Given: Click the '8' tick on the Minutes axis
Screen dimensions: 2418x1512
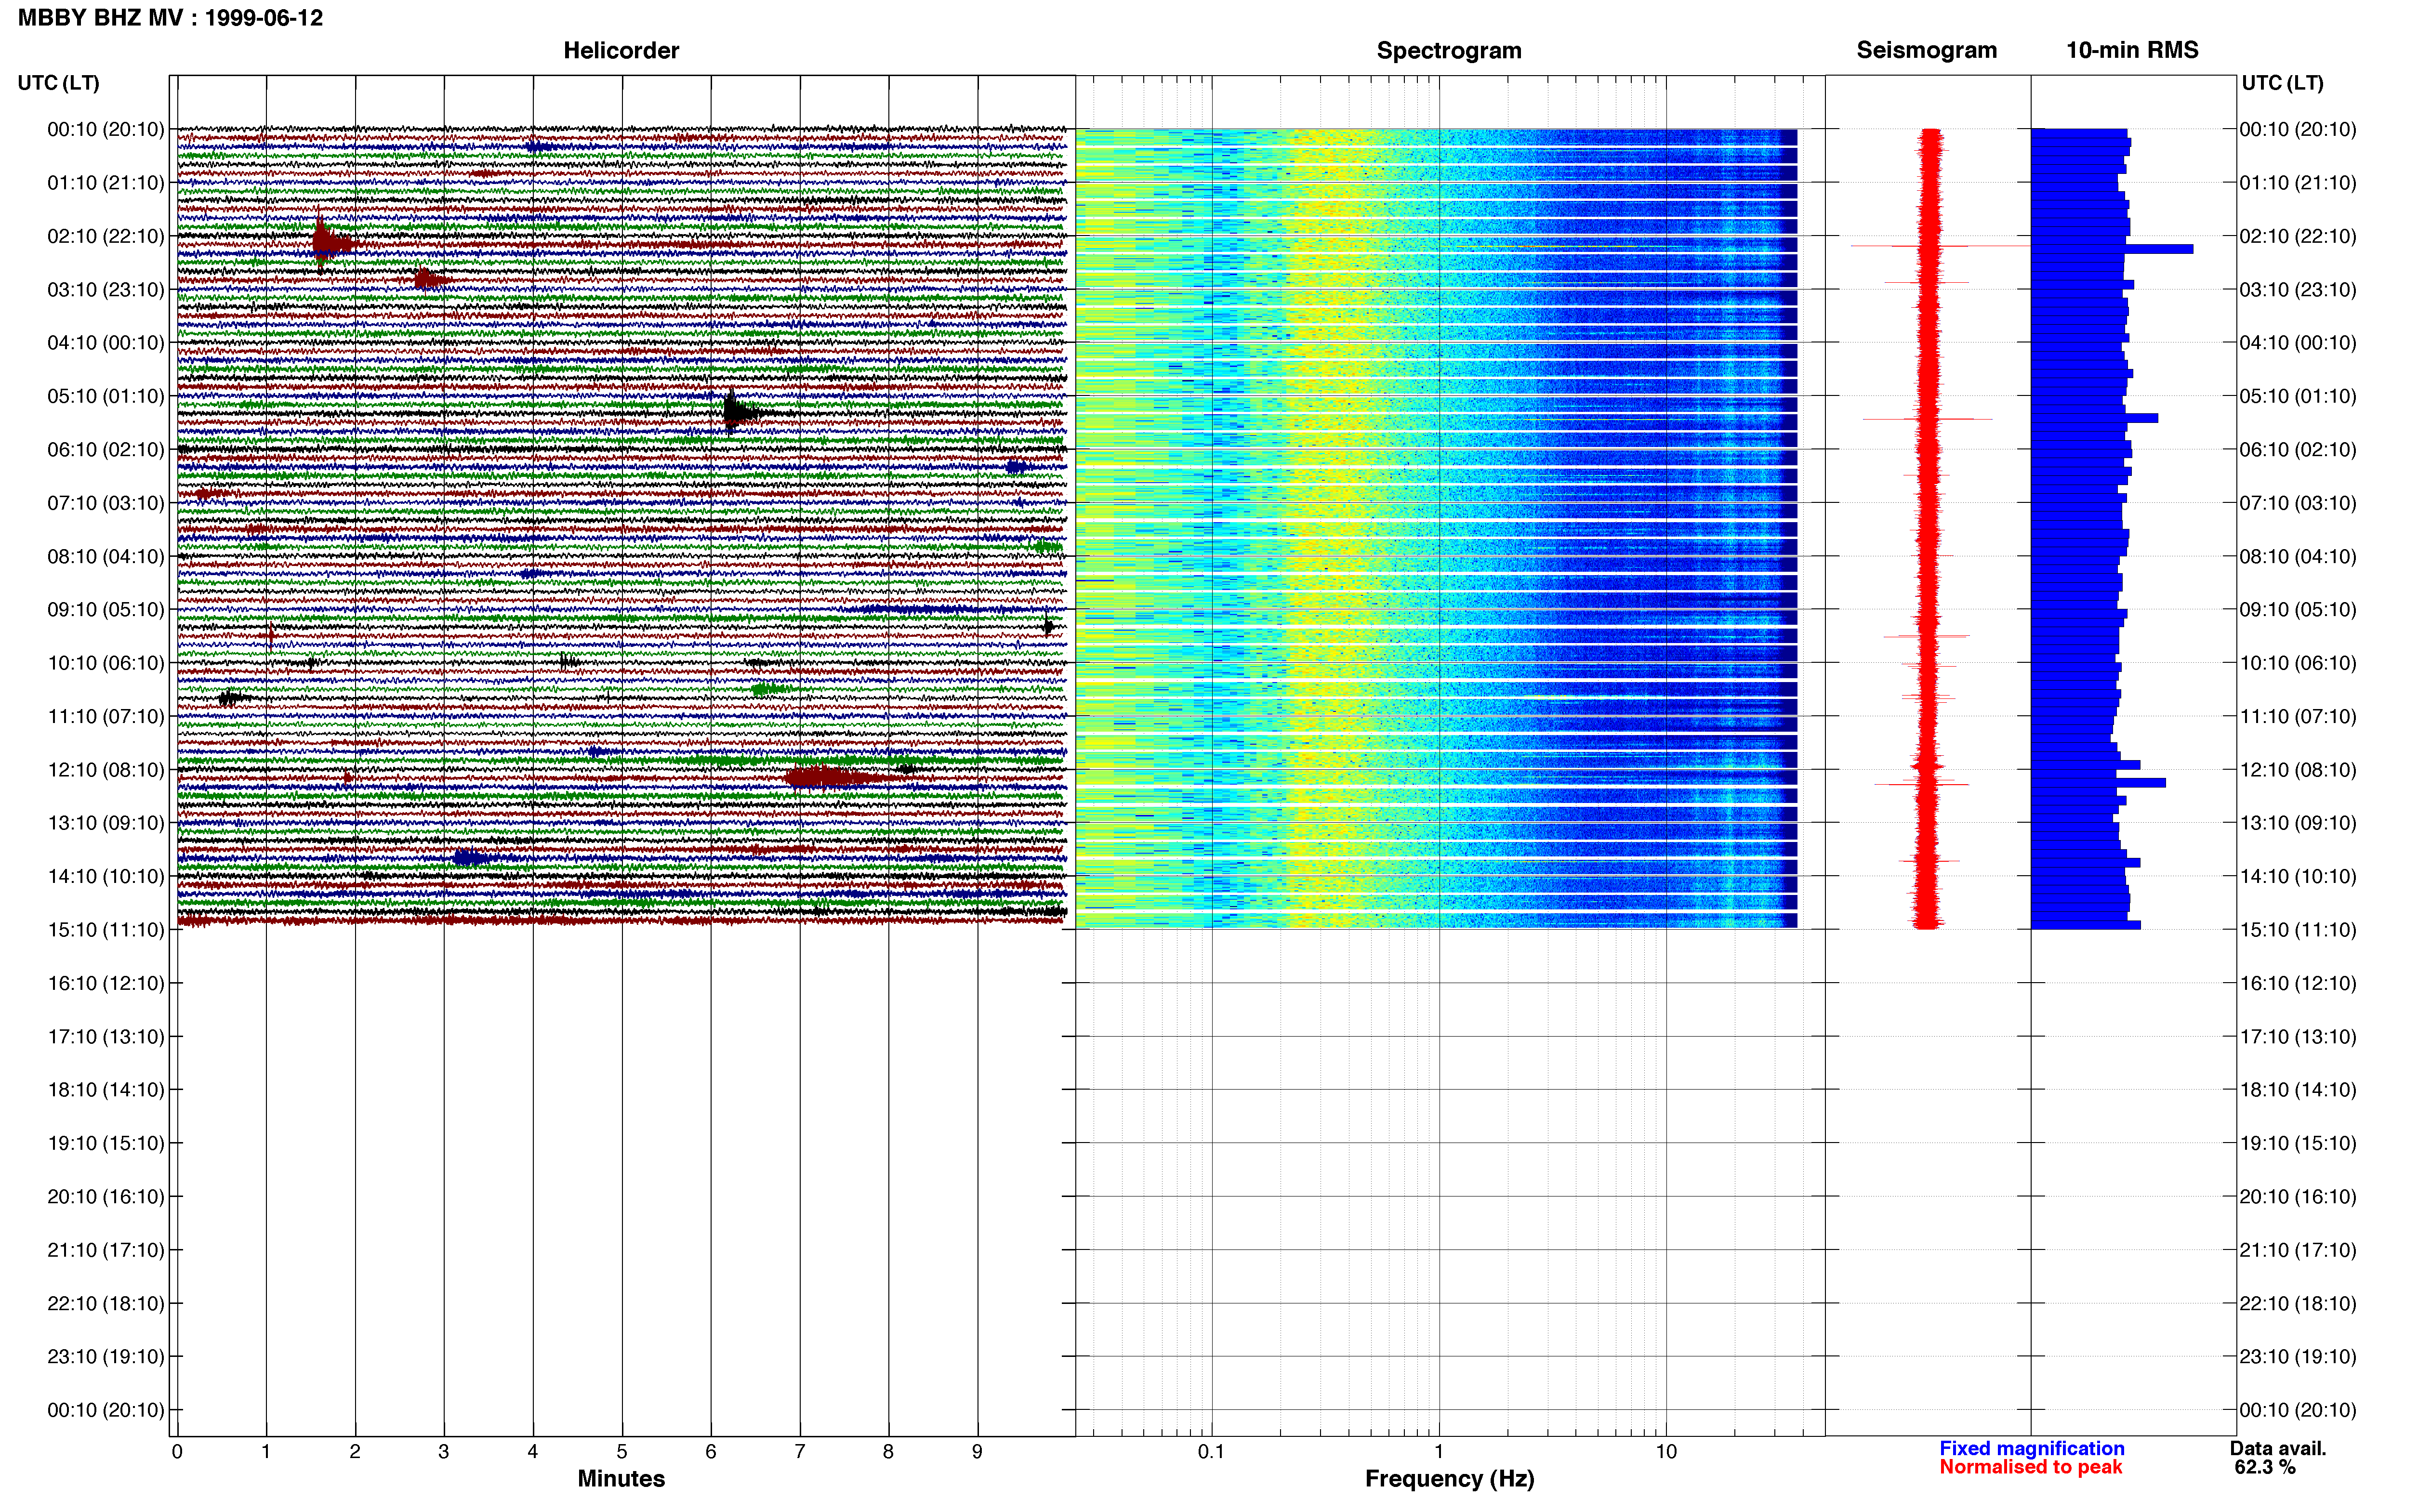Looking at the screenshot, I should [x=888, y=1452].
